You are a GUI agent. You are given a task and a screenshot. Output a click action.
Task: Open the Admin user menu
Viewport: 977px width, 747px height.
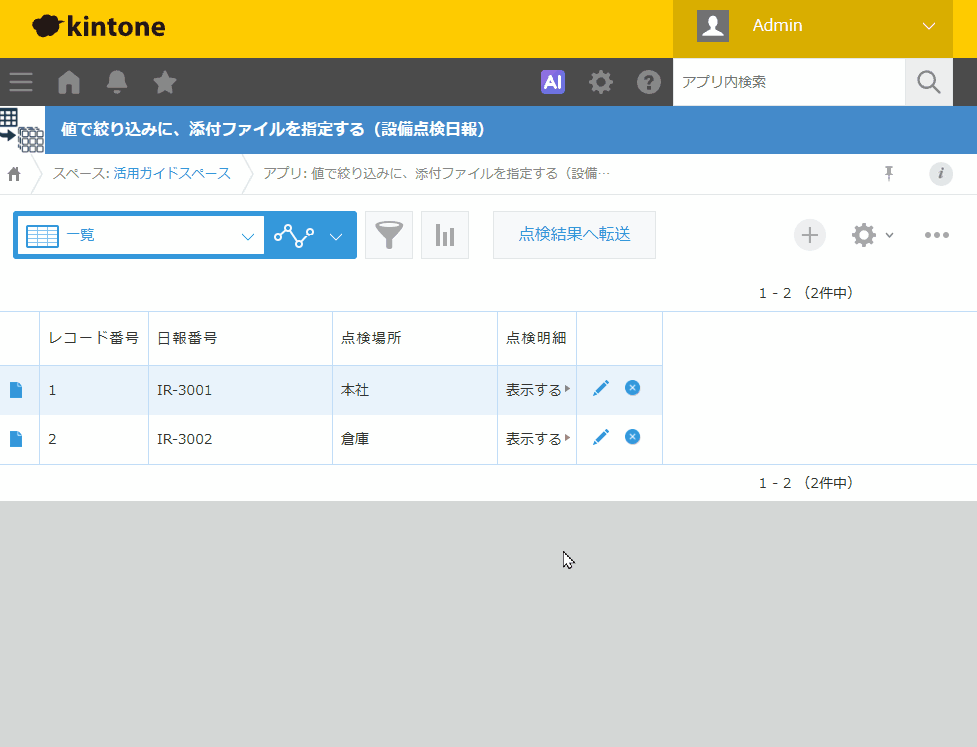click(813, 29)
